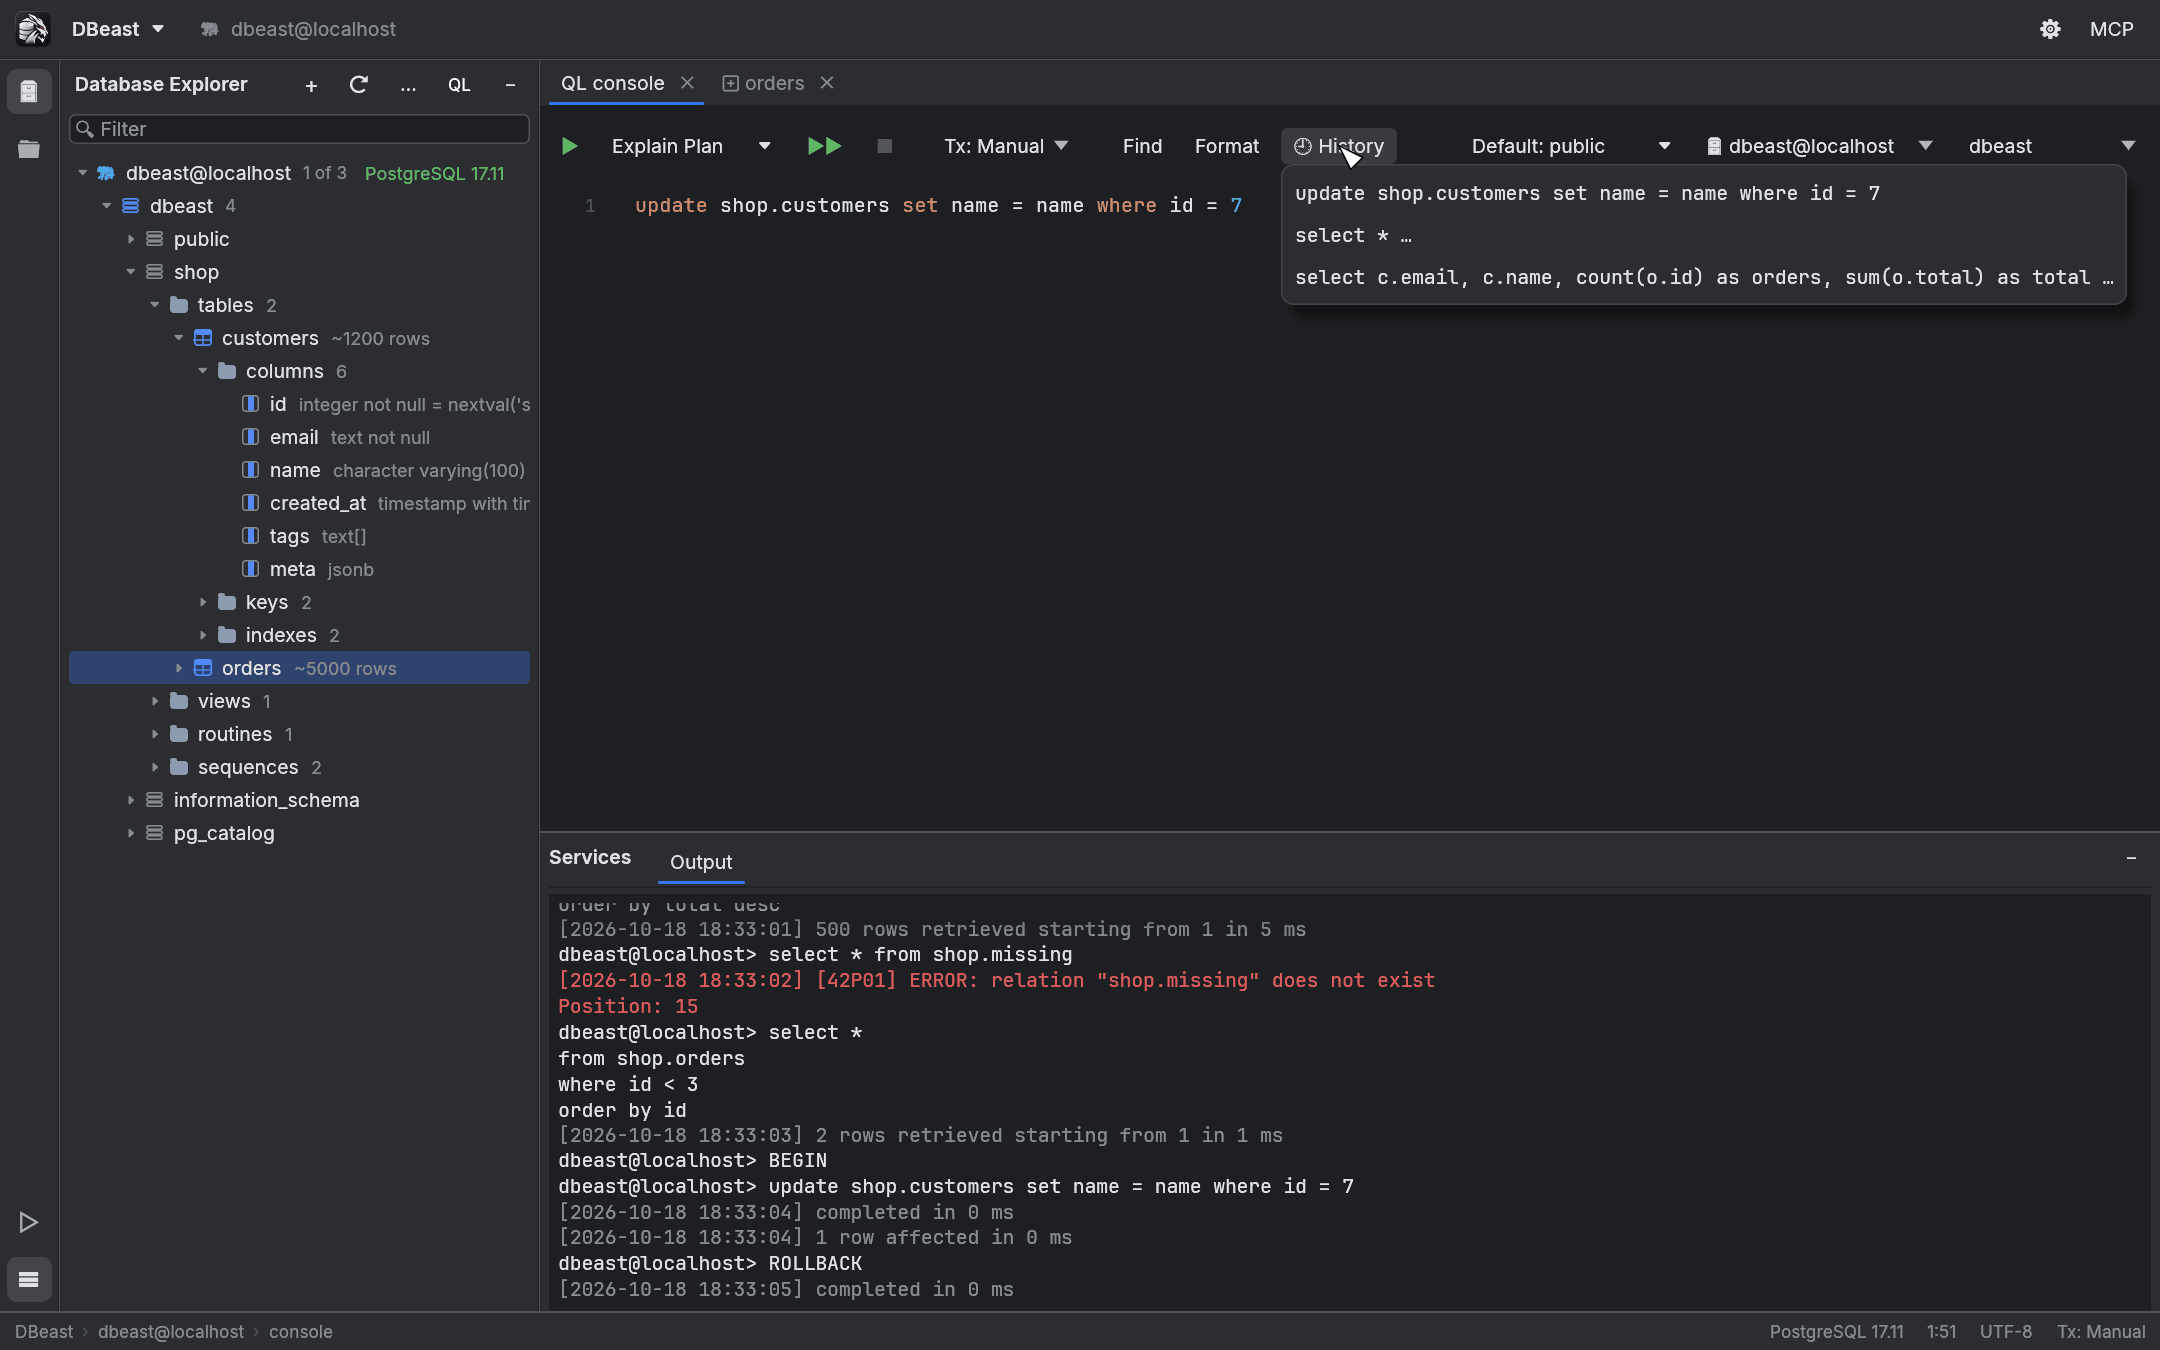
Task: Click the DBeast app logo icon
Action: [33, 29]
